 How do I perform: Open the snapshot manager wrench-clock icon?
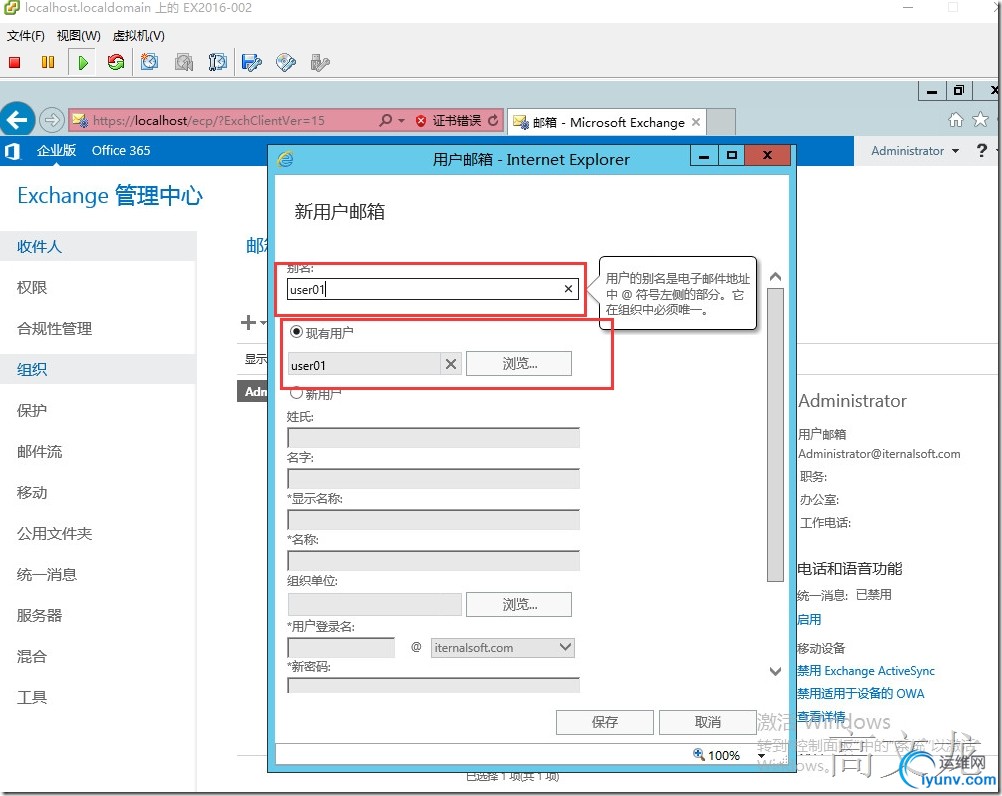click(217, 63)
